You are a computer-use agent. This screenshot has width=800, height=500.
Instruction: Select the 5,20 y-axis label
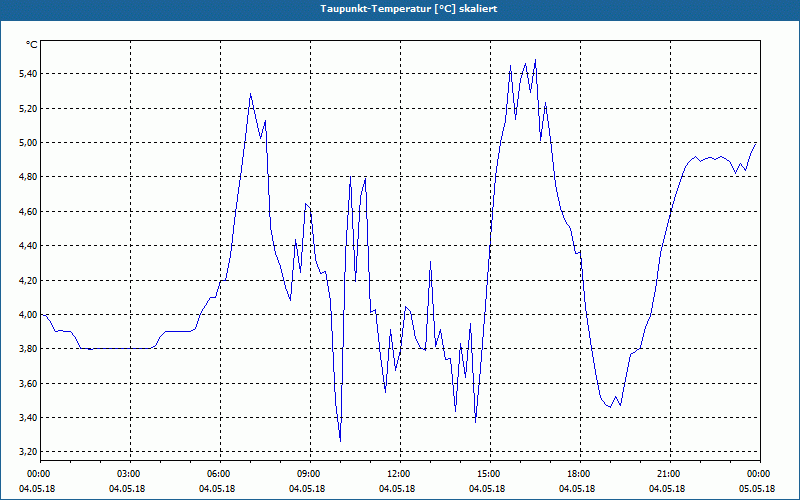pyautogui.click(x=28, y=109)
